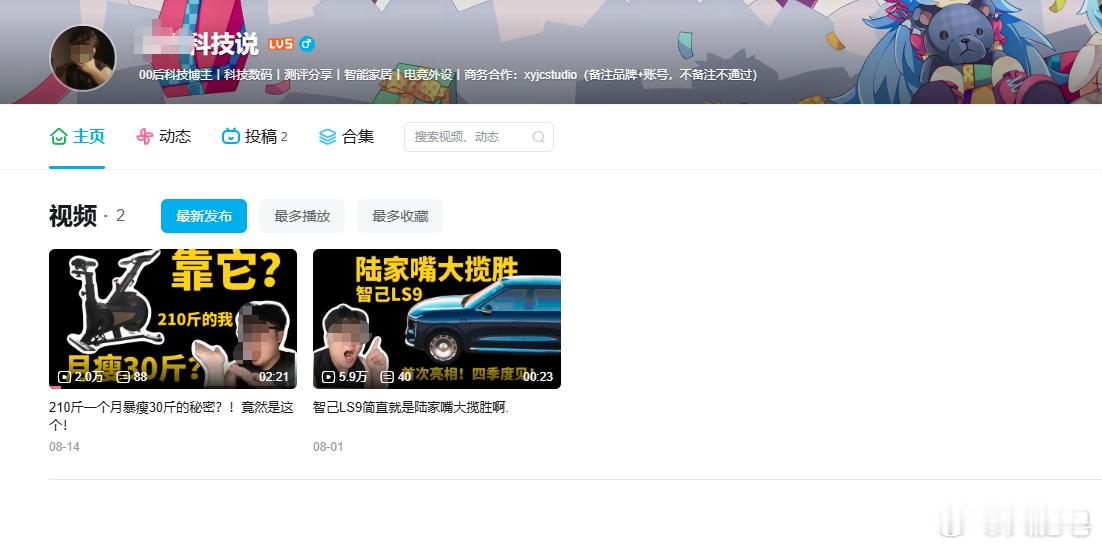Click the 02:21 duration label

(274, 377)
